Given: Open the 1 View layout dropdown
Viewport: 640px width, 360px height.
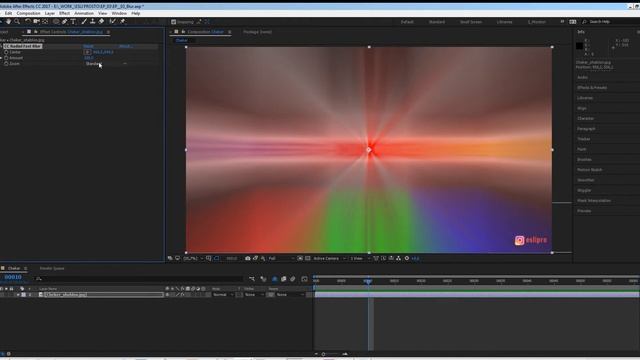Looking at the screenshot, I should [x=360, y=258].
